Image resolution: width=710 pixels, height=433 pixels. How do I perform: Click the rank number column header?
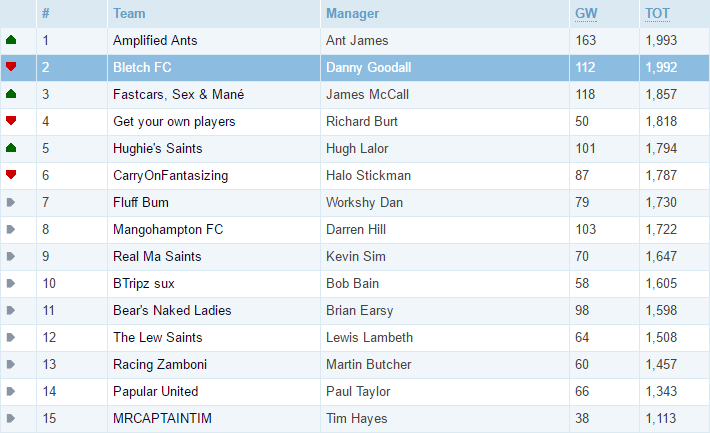[45, 14]
